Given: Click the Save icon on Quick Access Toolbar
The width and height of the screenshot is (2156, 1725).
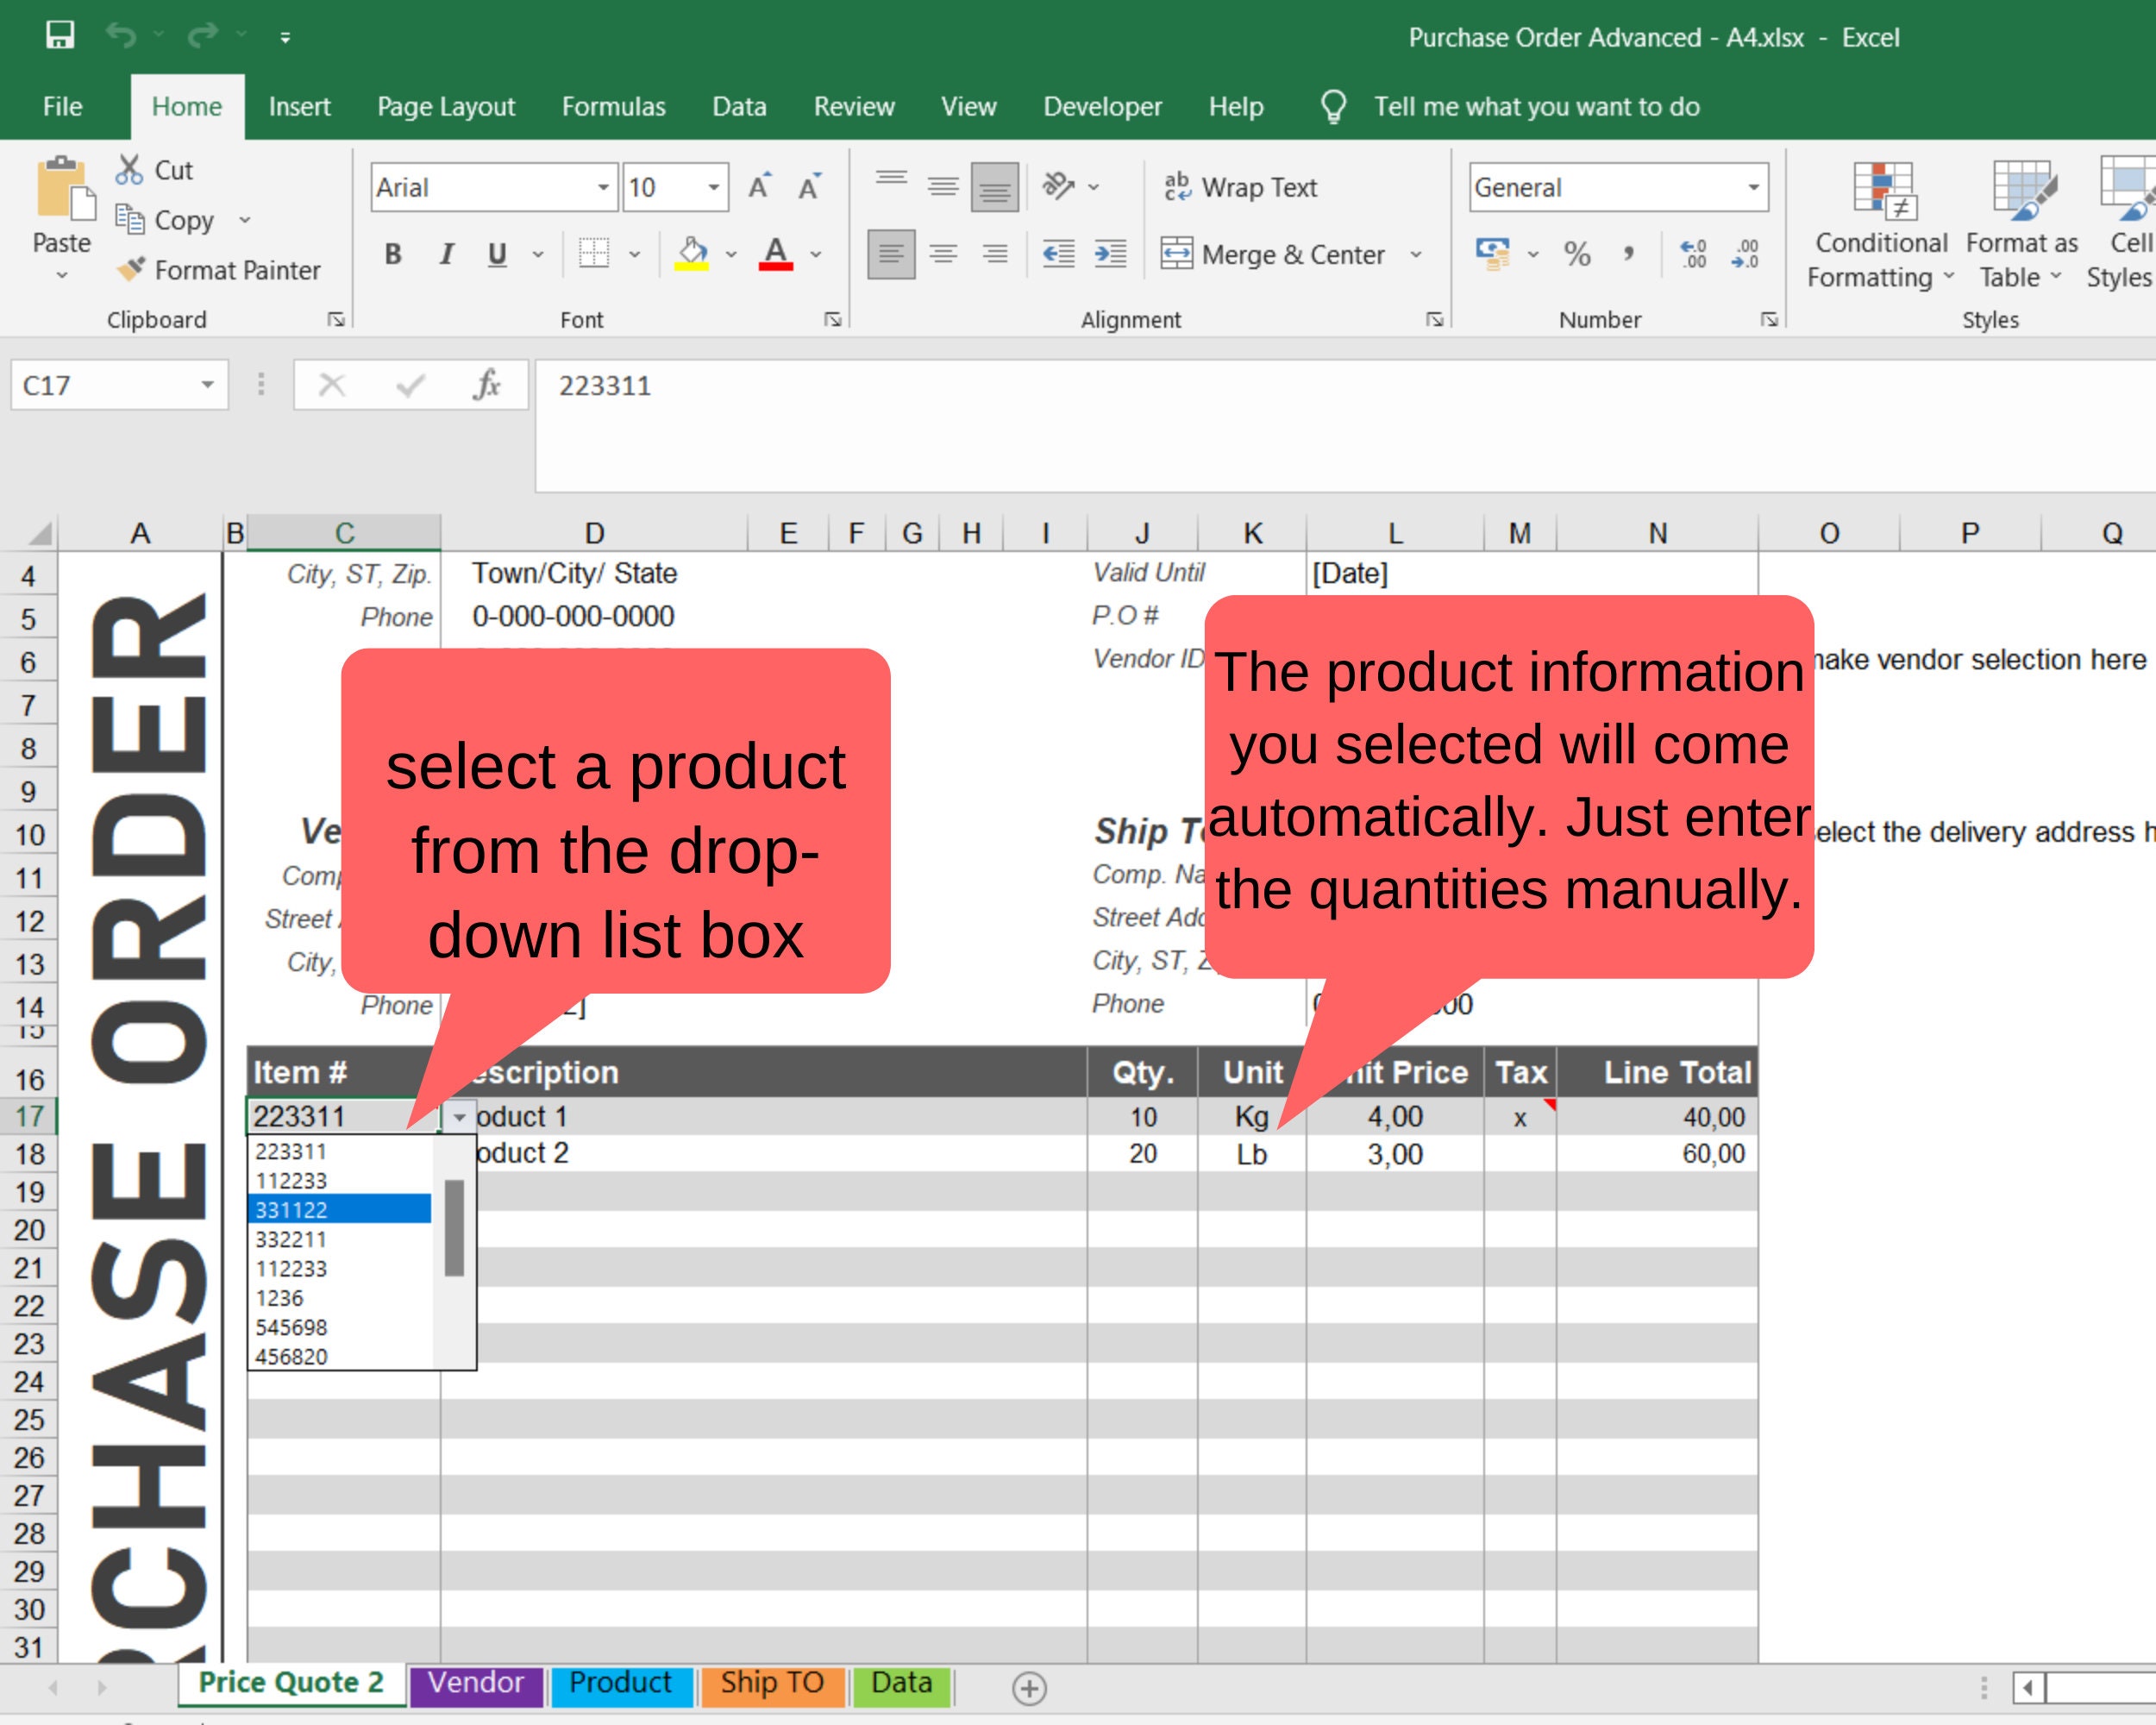Looking at the screenshot, I should point(62,36).
